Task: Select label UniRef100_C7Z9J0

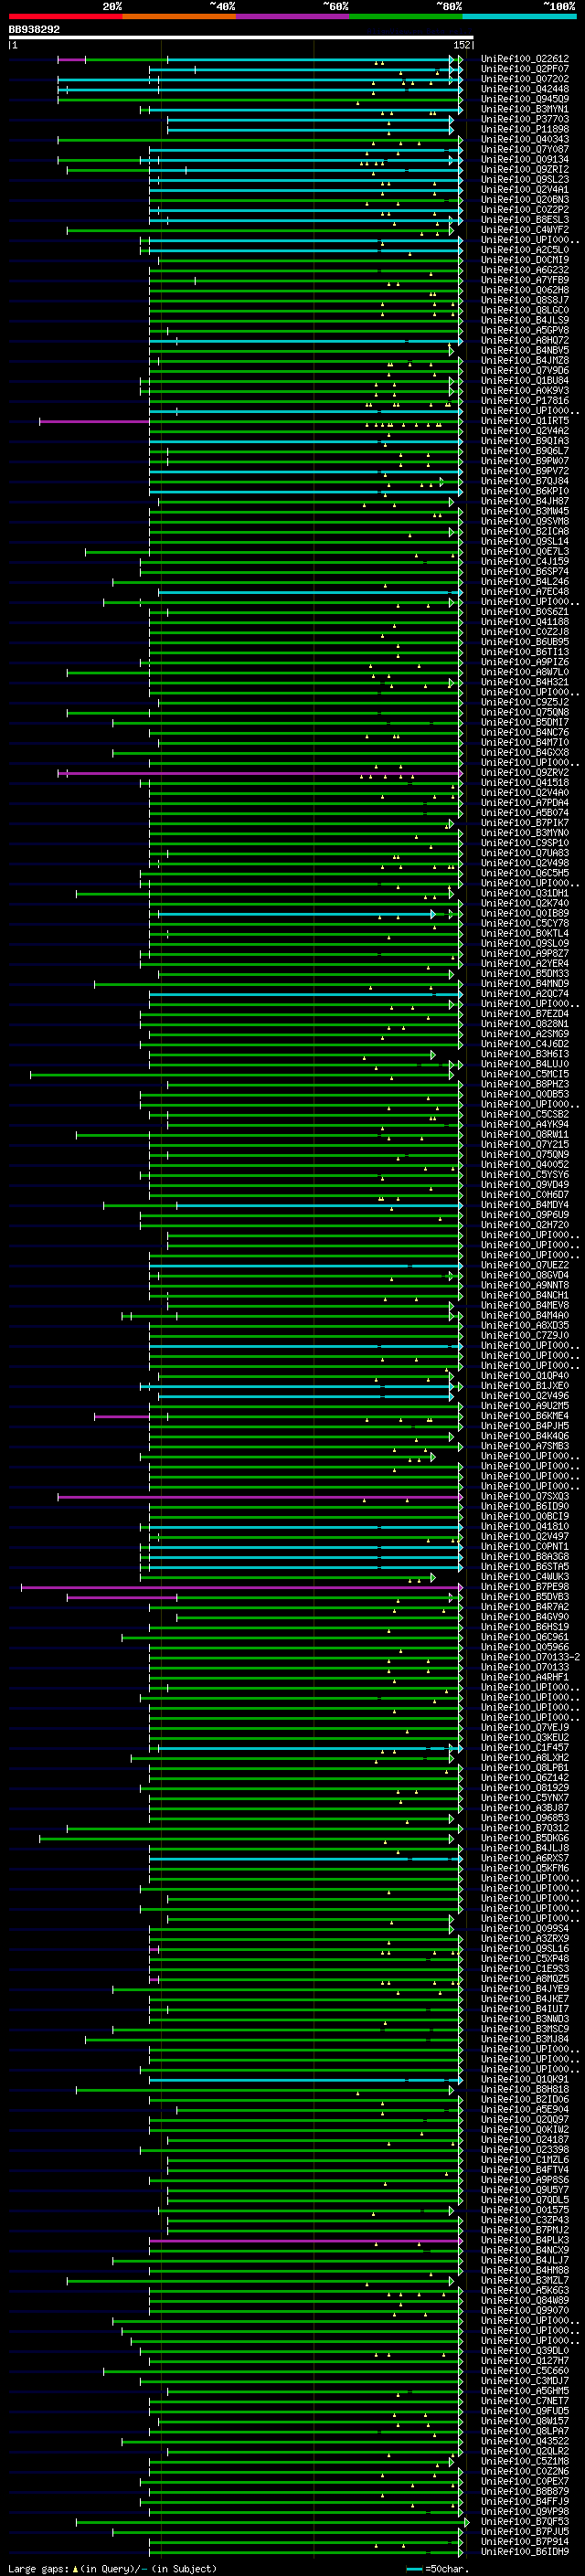Action: pos(525,1335)
